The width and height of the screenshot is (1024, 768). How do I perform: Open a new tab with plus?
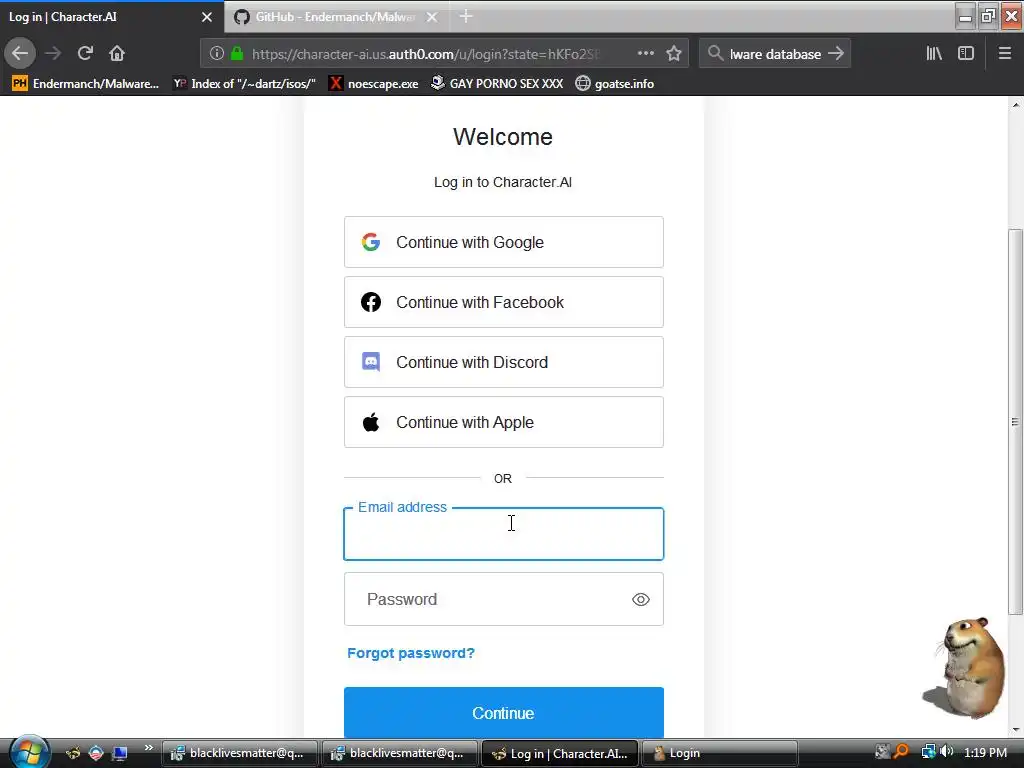click(466, 17)
